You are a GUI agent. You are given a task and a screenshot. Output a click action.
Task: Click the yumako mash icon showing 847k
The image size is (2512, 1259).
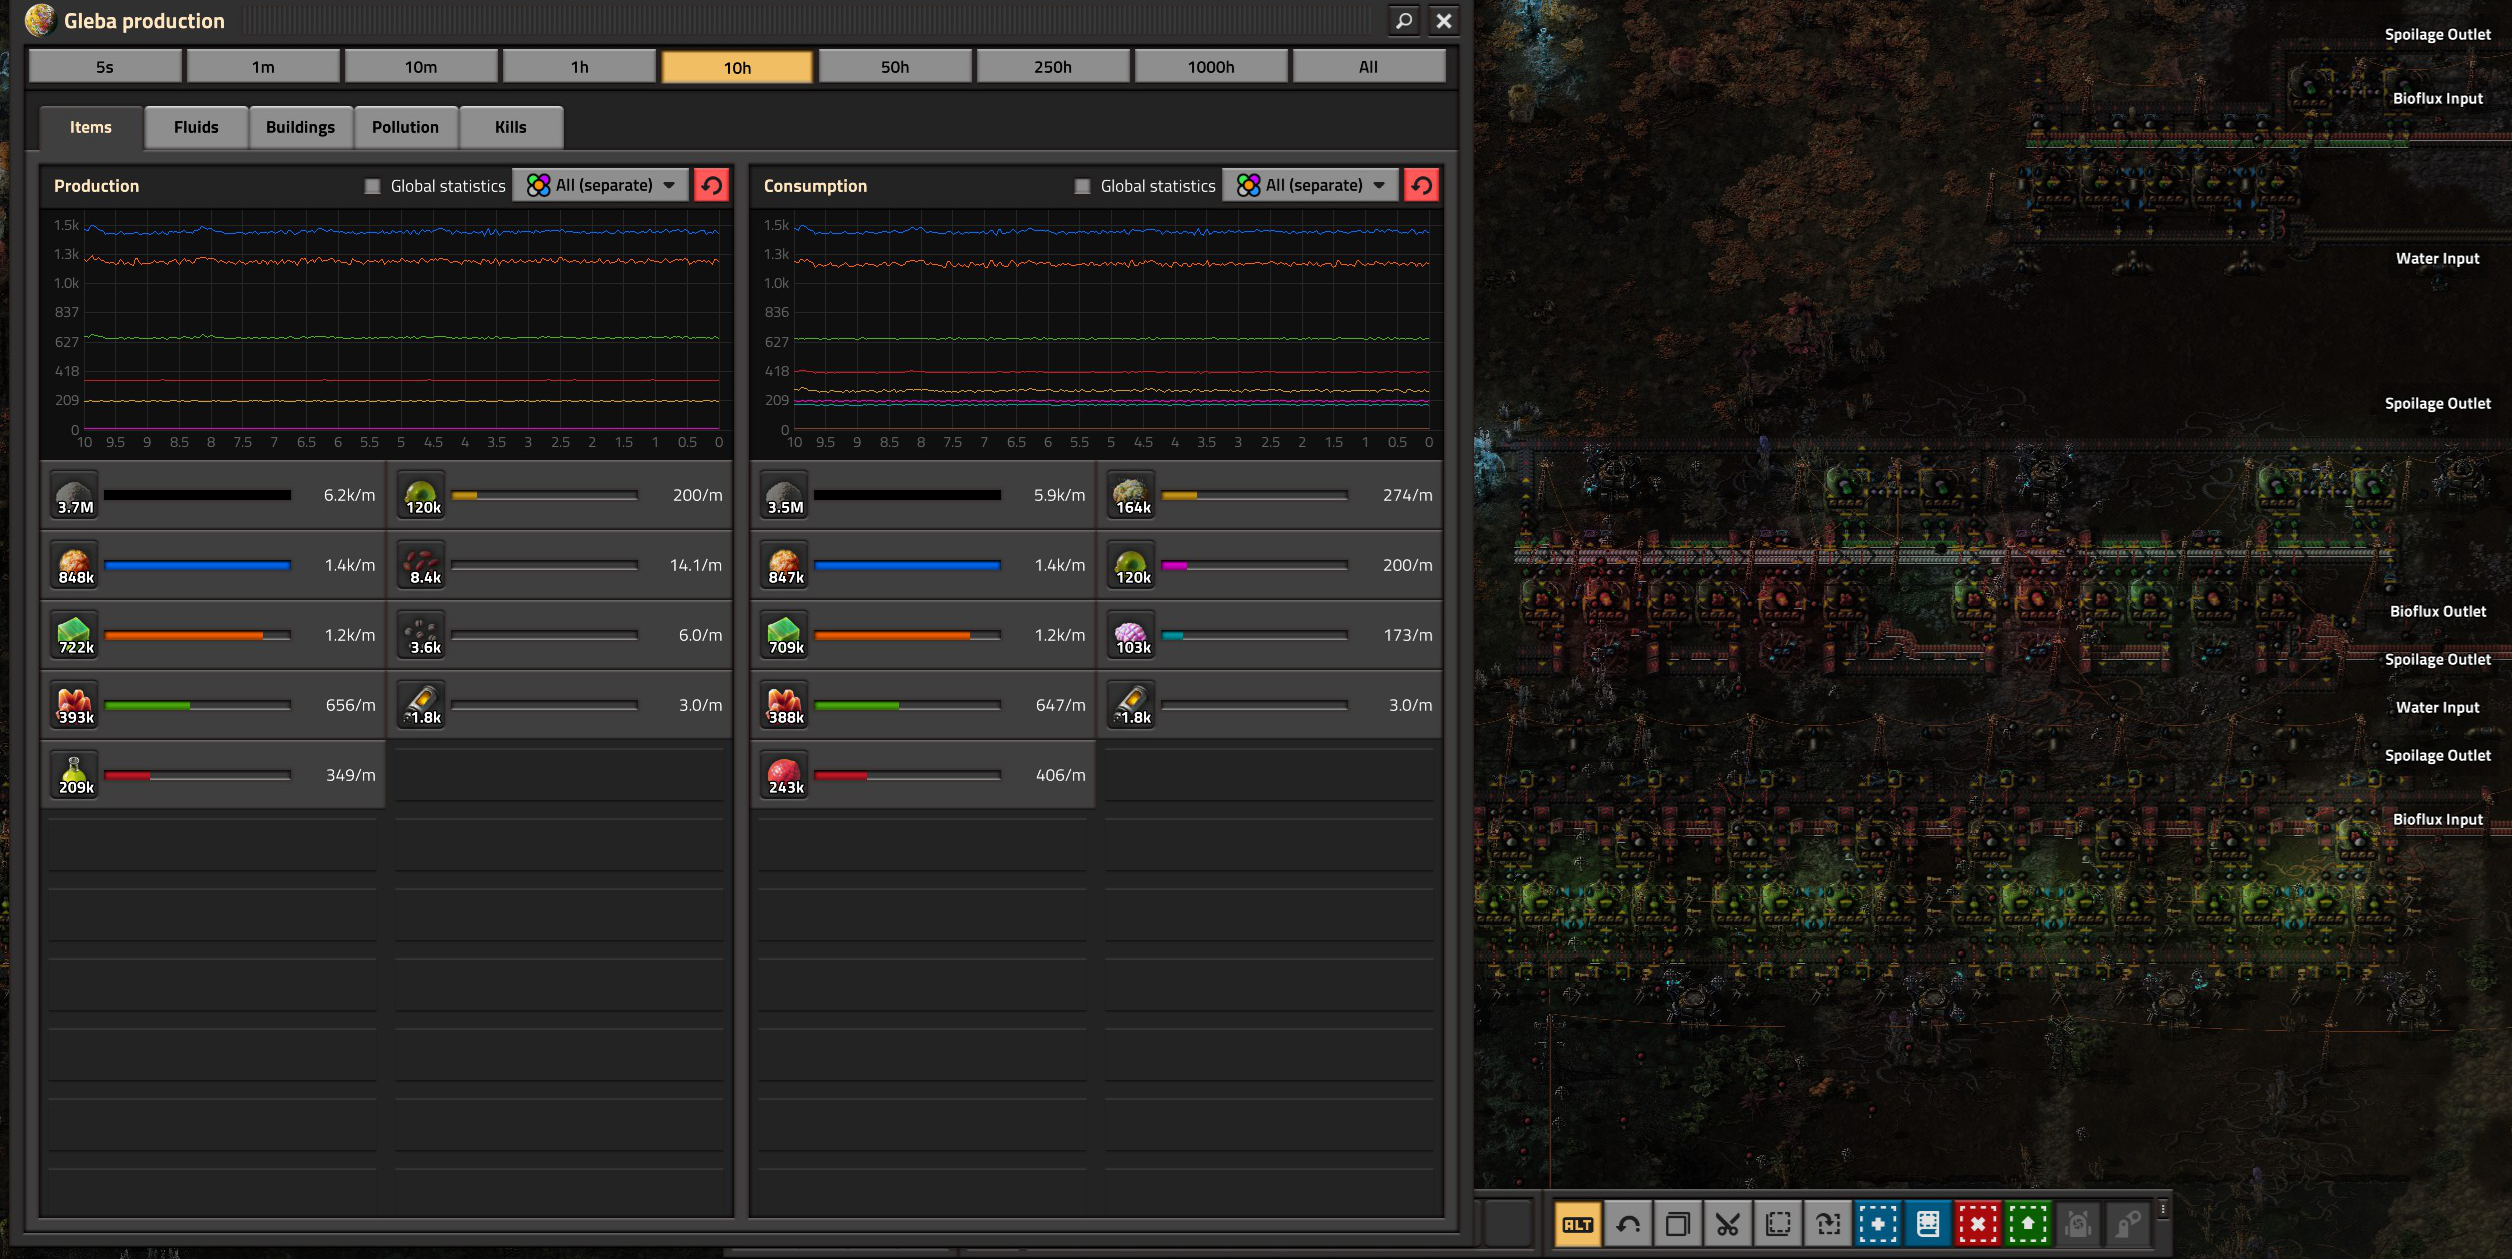click(785, 565)
